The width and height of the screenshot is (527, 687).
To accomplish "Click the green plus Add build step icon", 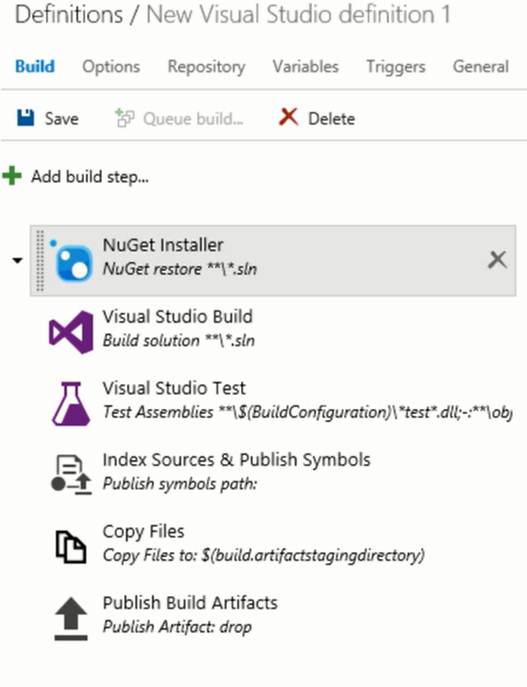I will point(12,176).
